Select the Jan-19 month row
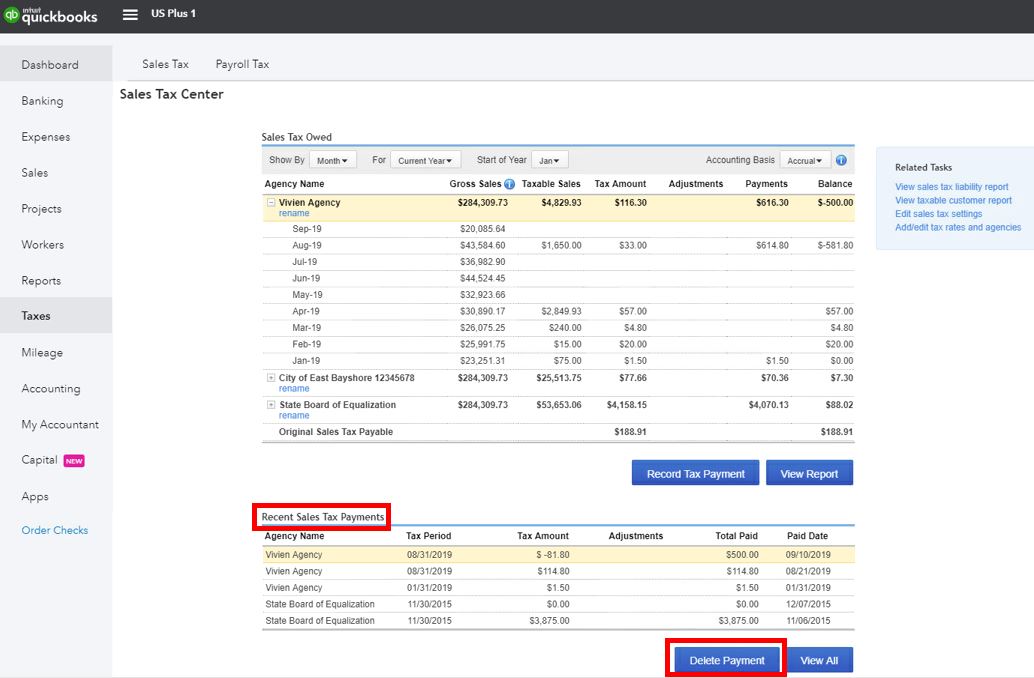Viewport: 1034px width, 678px height. coord(558,361)
